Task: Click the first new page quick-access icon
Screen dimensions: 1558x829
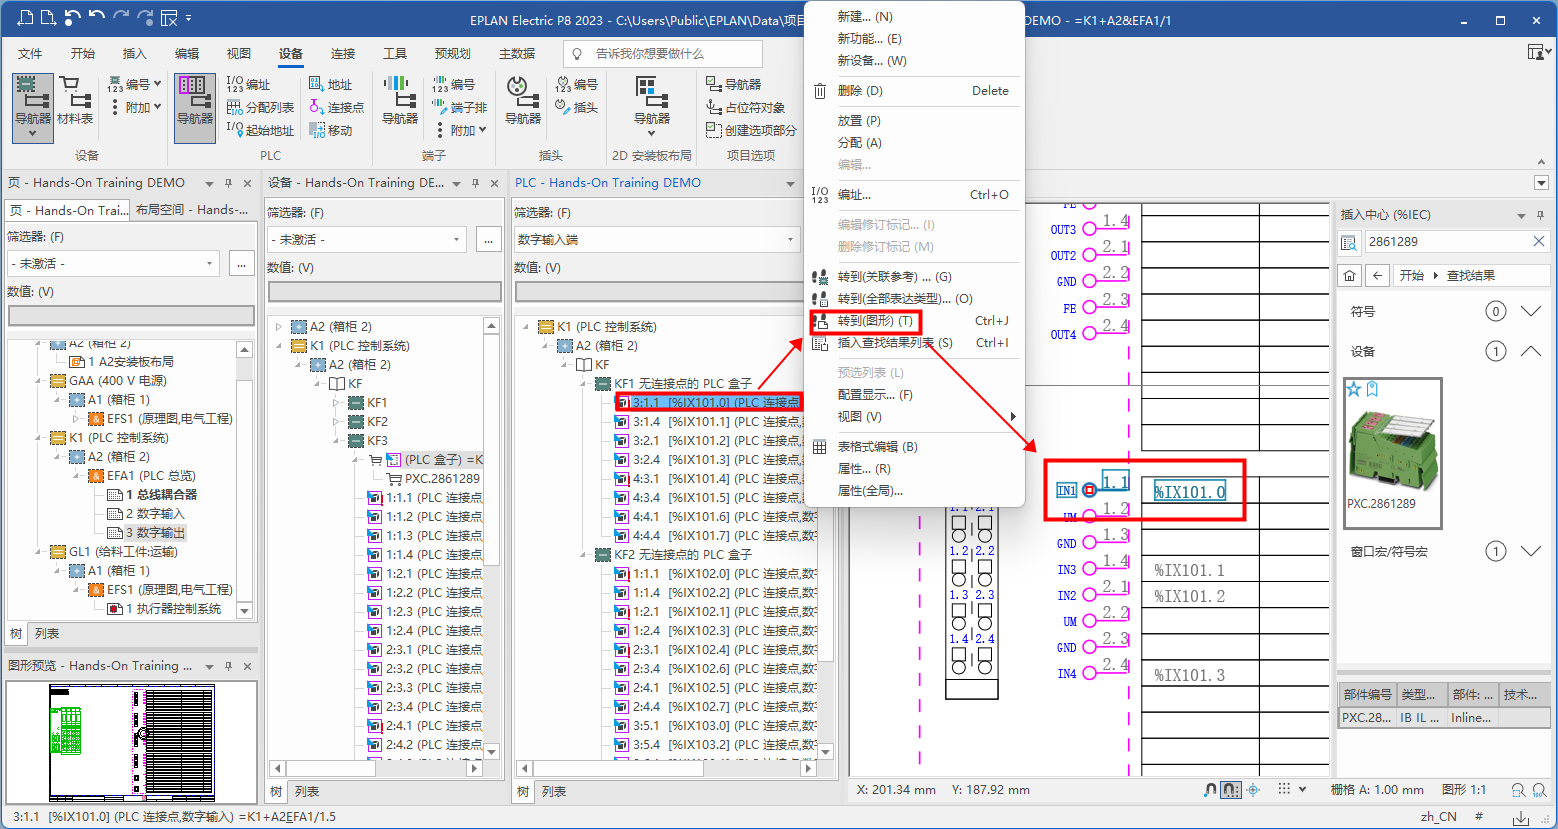Action: point(25,18)
